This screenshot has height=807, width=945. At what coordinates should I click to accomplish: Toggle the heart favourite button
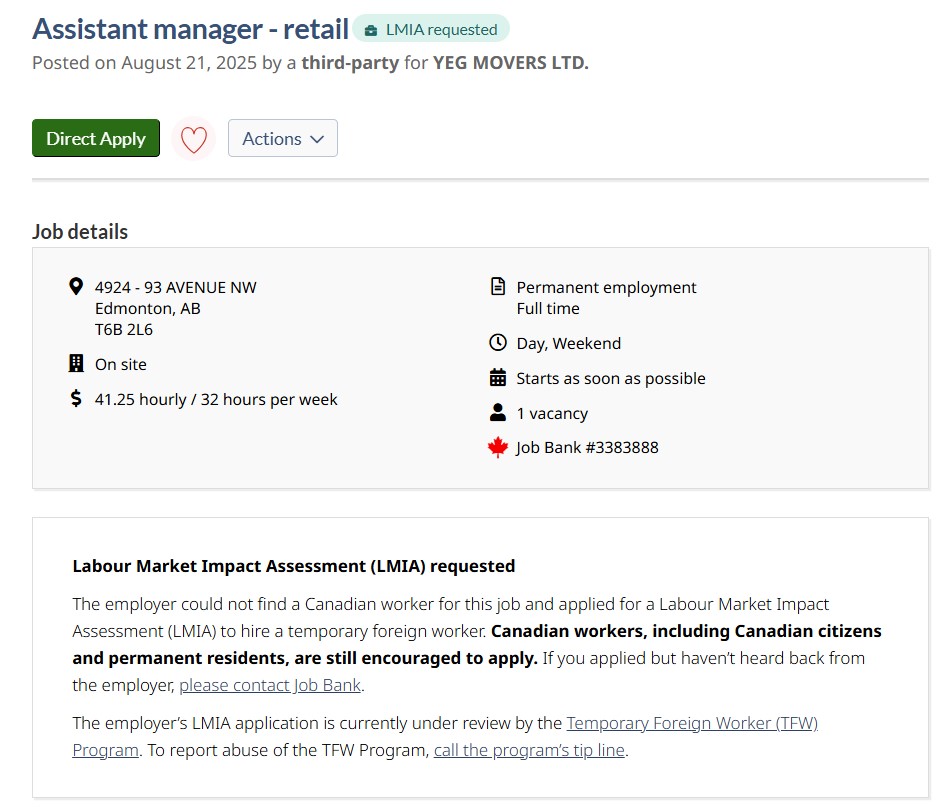194,139
